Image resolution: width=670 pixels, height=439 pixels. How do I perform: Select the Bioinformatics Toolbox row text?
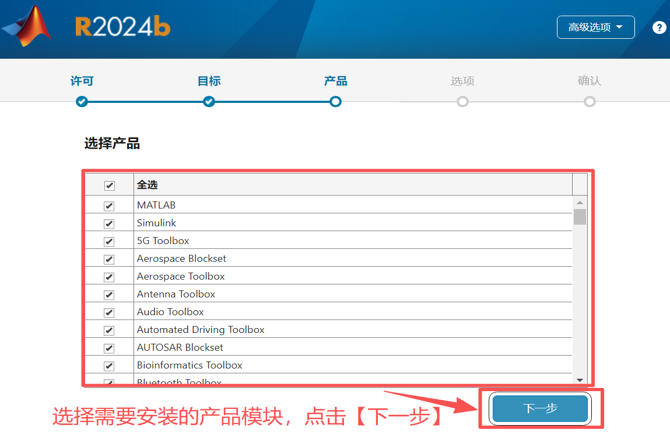189,365
